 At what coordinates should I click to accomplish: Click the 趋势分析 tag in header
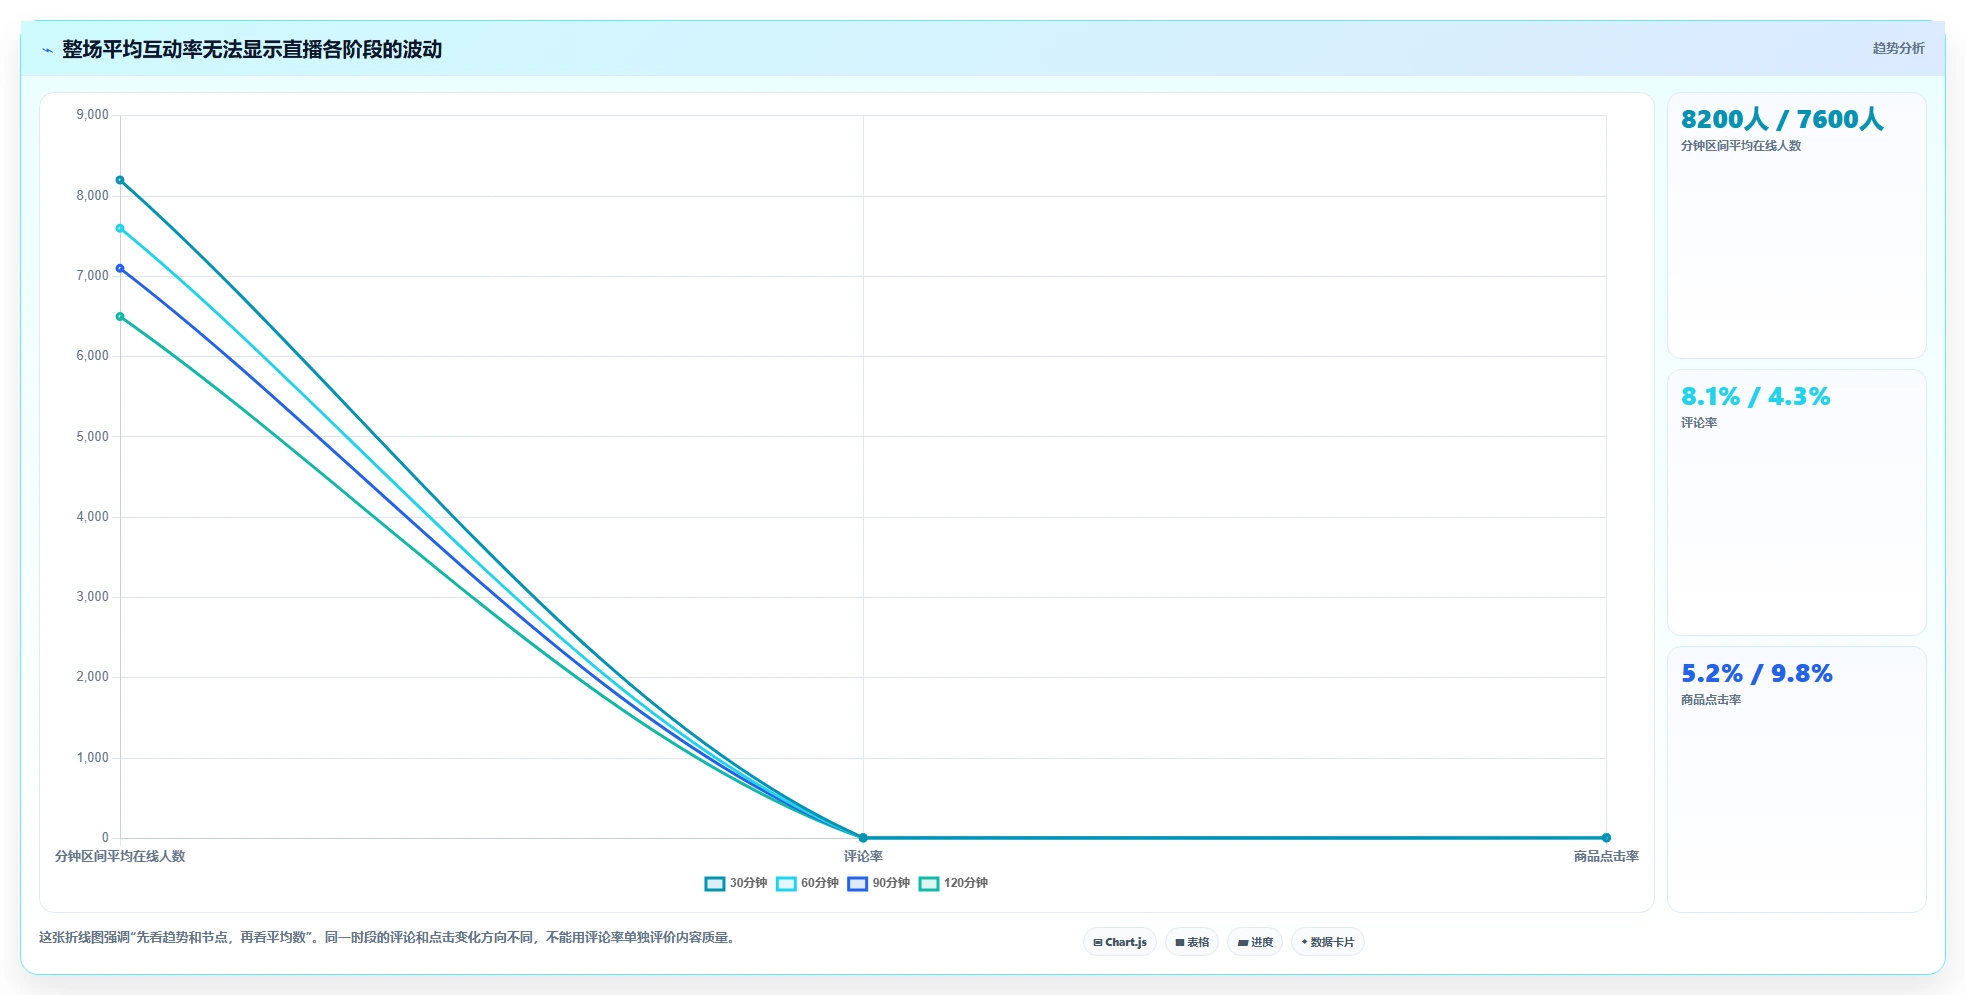(1898, 48)
